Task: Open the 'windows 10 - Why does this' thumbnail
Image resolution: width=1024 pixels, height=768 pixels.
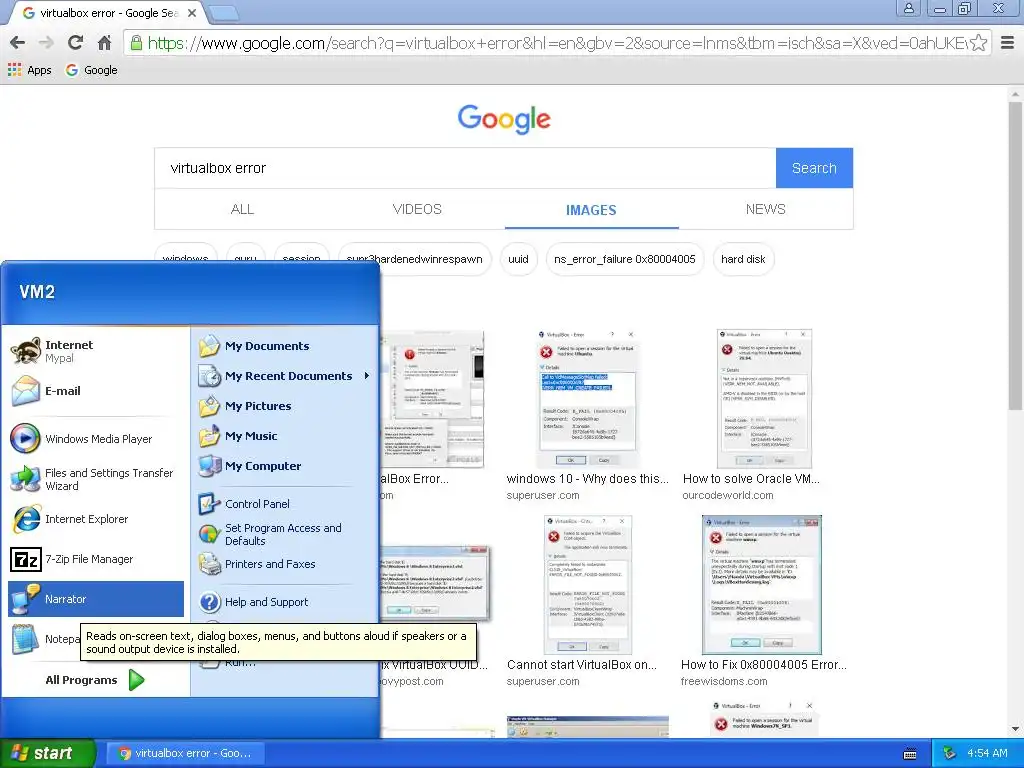Action: 588,399
